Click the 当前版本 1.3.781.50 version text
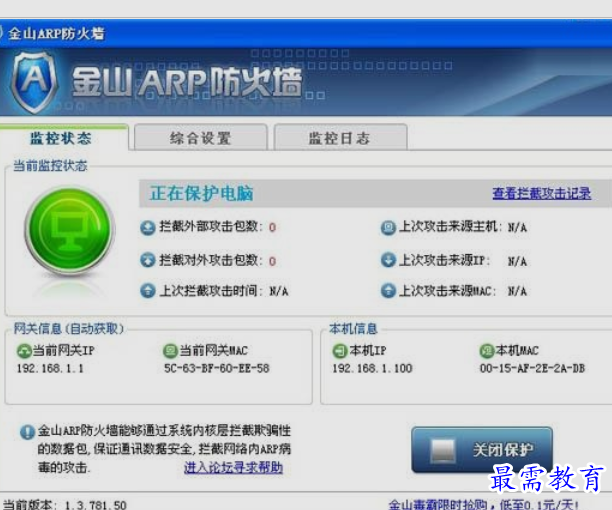The height and width of the screenshot is (510, 612). [65, 505]
